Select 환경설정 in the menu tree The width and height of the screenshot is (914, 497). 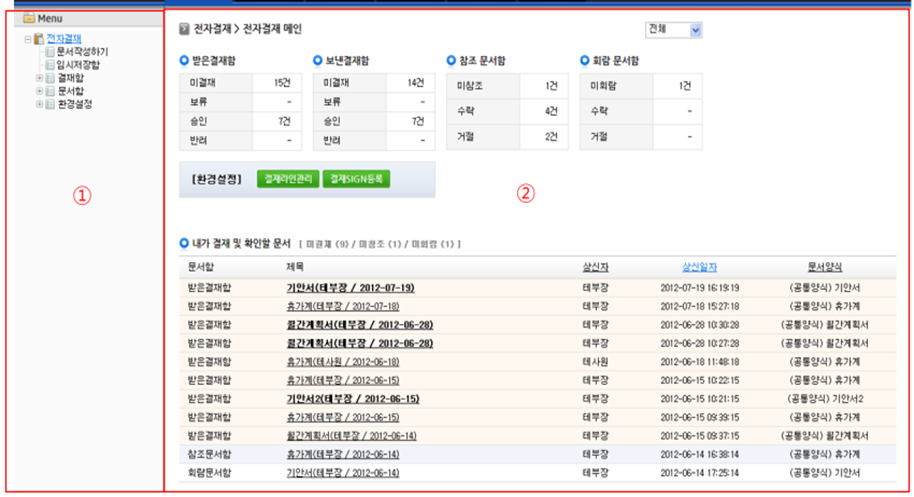[75, 104]
